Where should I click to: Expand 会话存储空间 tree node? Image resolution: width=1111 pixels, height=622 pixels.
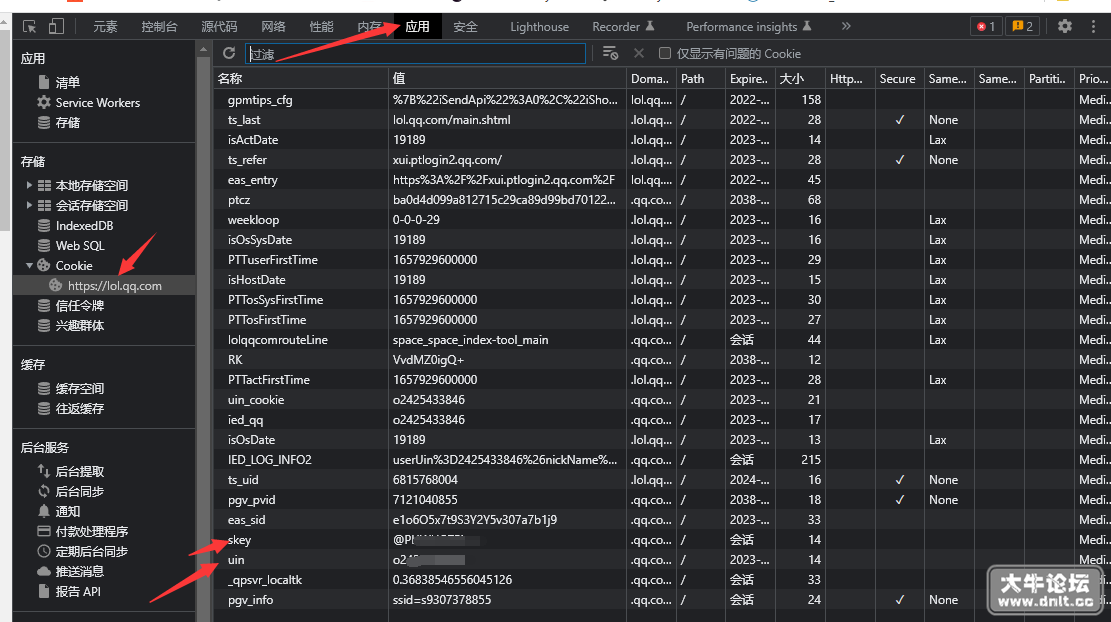coord(29,205)
